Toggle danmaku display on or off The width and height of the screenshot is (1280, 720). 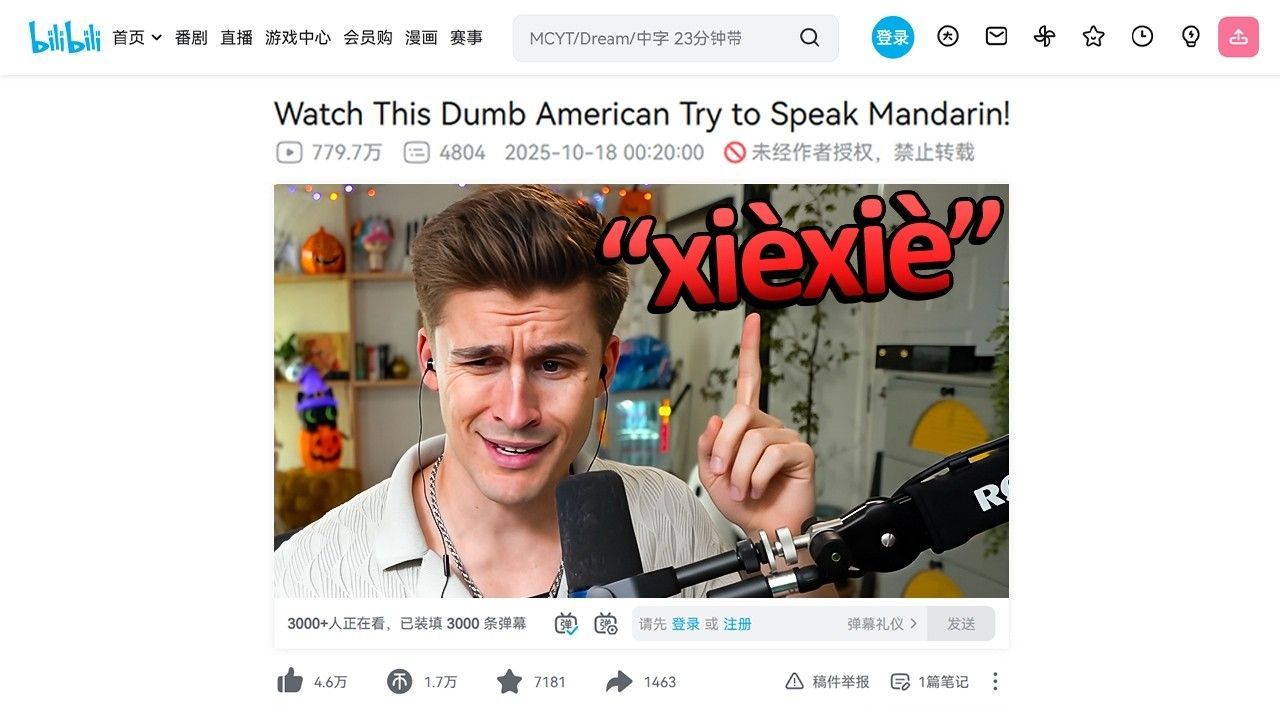(x=566, y=623)
